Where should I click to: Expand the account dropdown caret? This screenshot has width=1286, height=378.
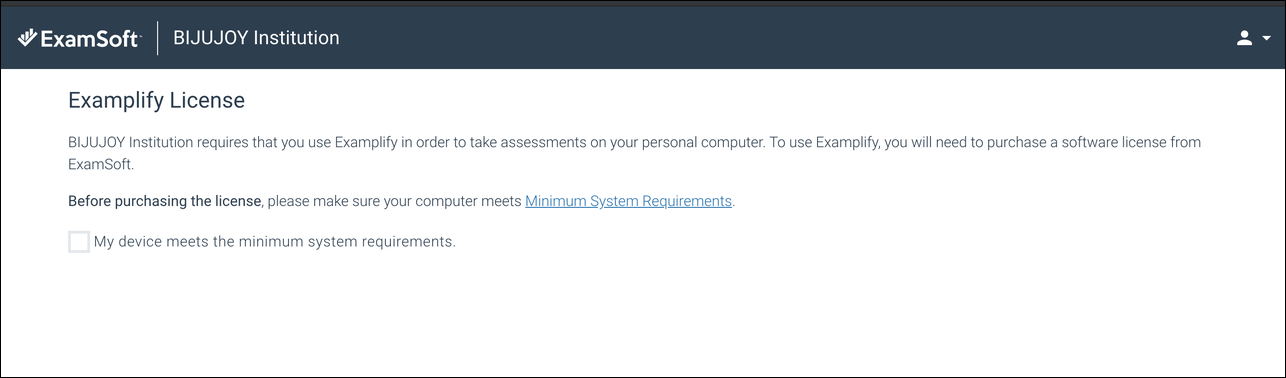pyautogui.click(x=1265, y=39)
